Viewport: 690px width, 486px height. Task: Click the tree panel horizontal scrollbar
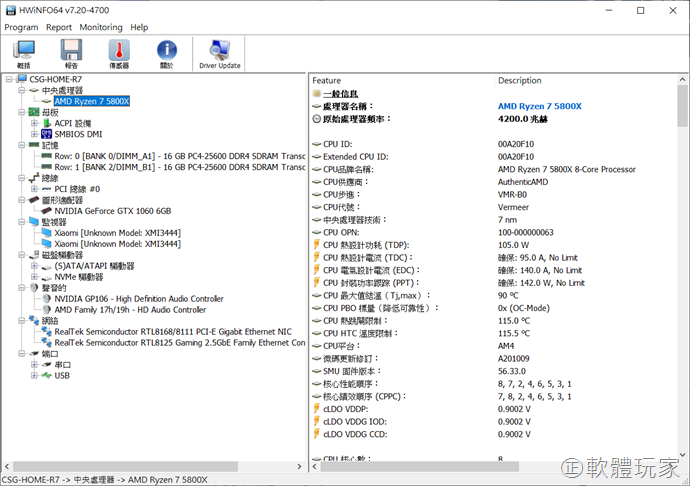click(x=150, y=465)
